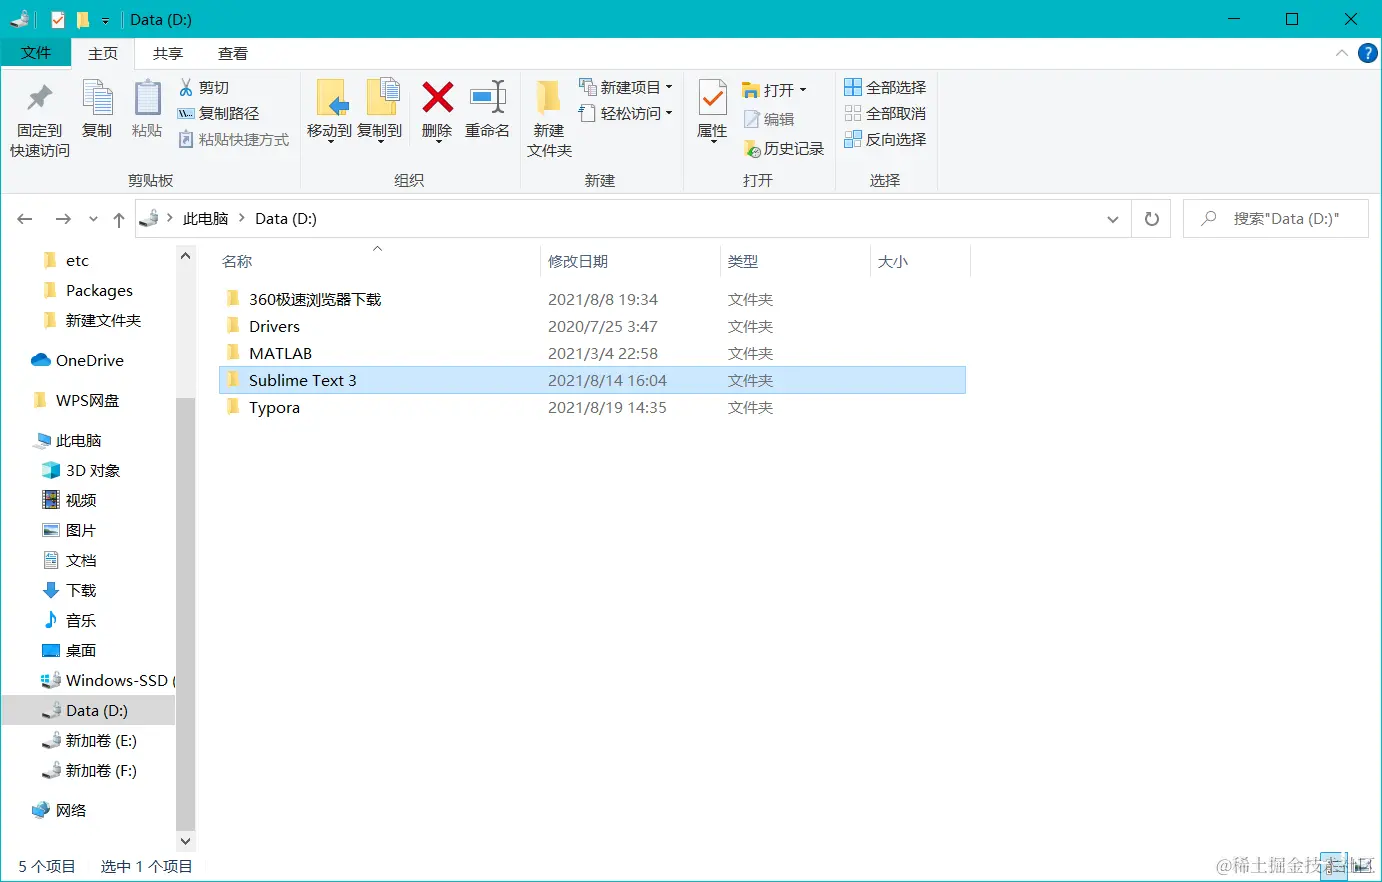Image resolution: width=1382 pixels, height=882 pixels.
Task: Open Packages in navigation pane
Action: coord(99,291)
